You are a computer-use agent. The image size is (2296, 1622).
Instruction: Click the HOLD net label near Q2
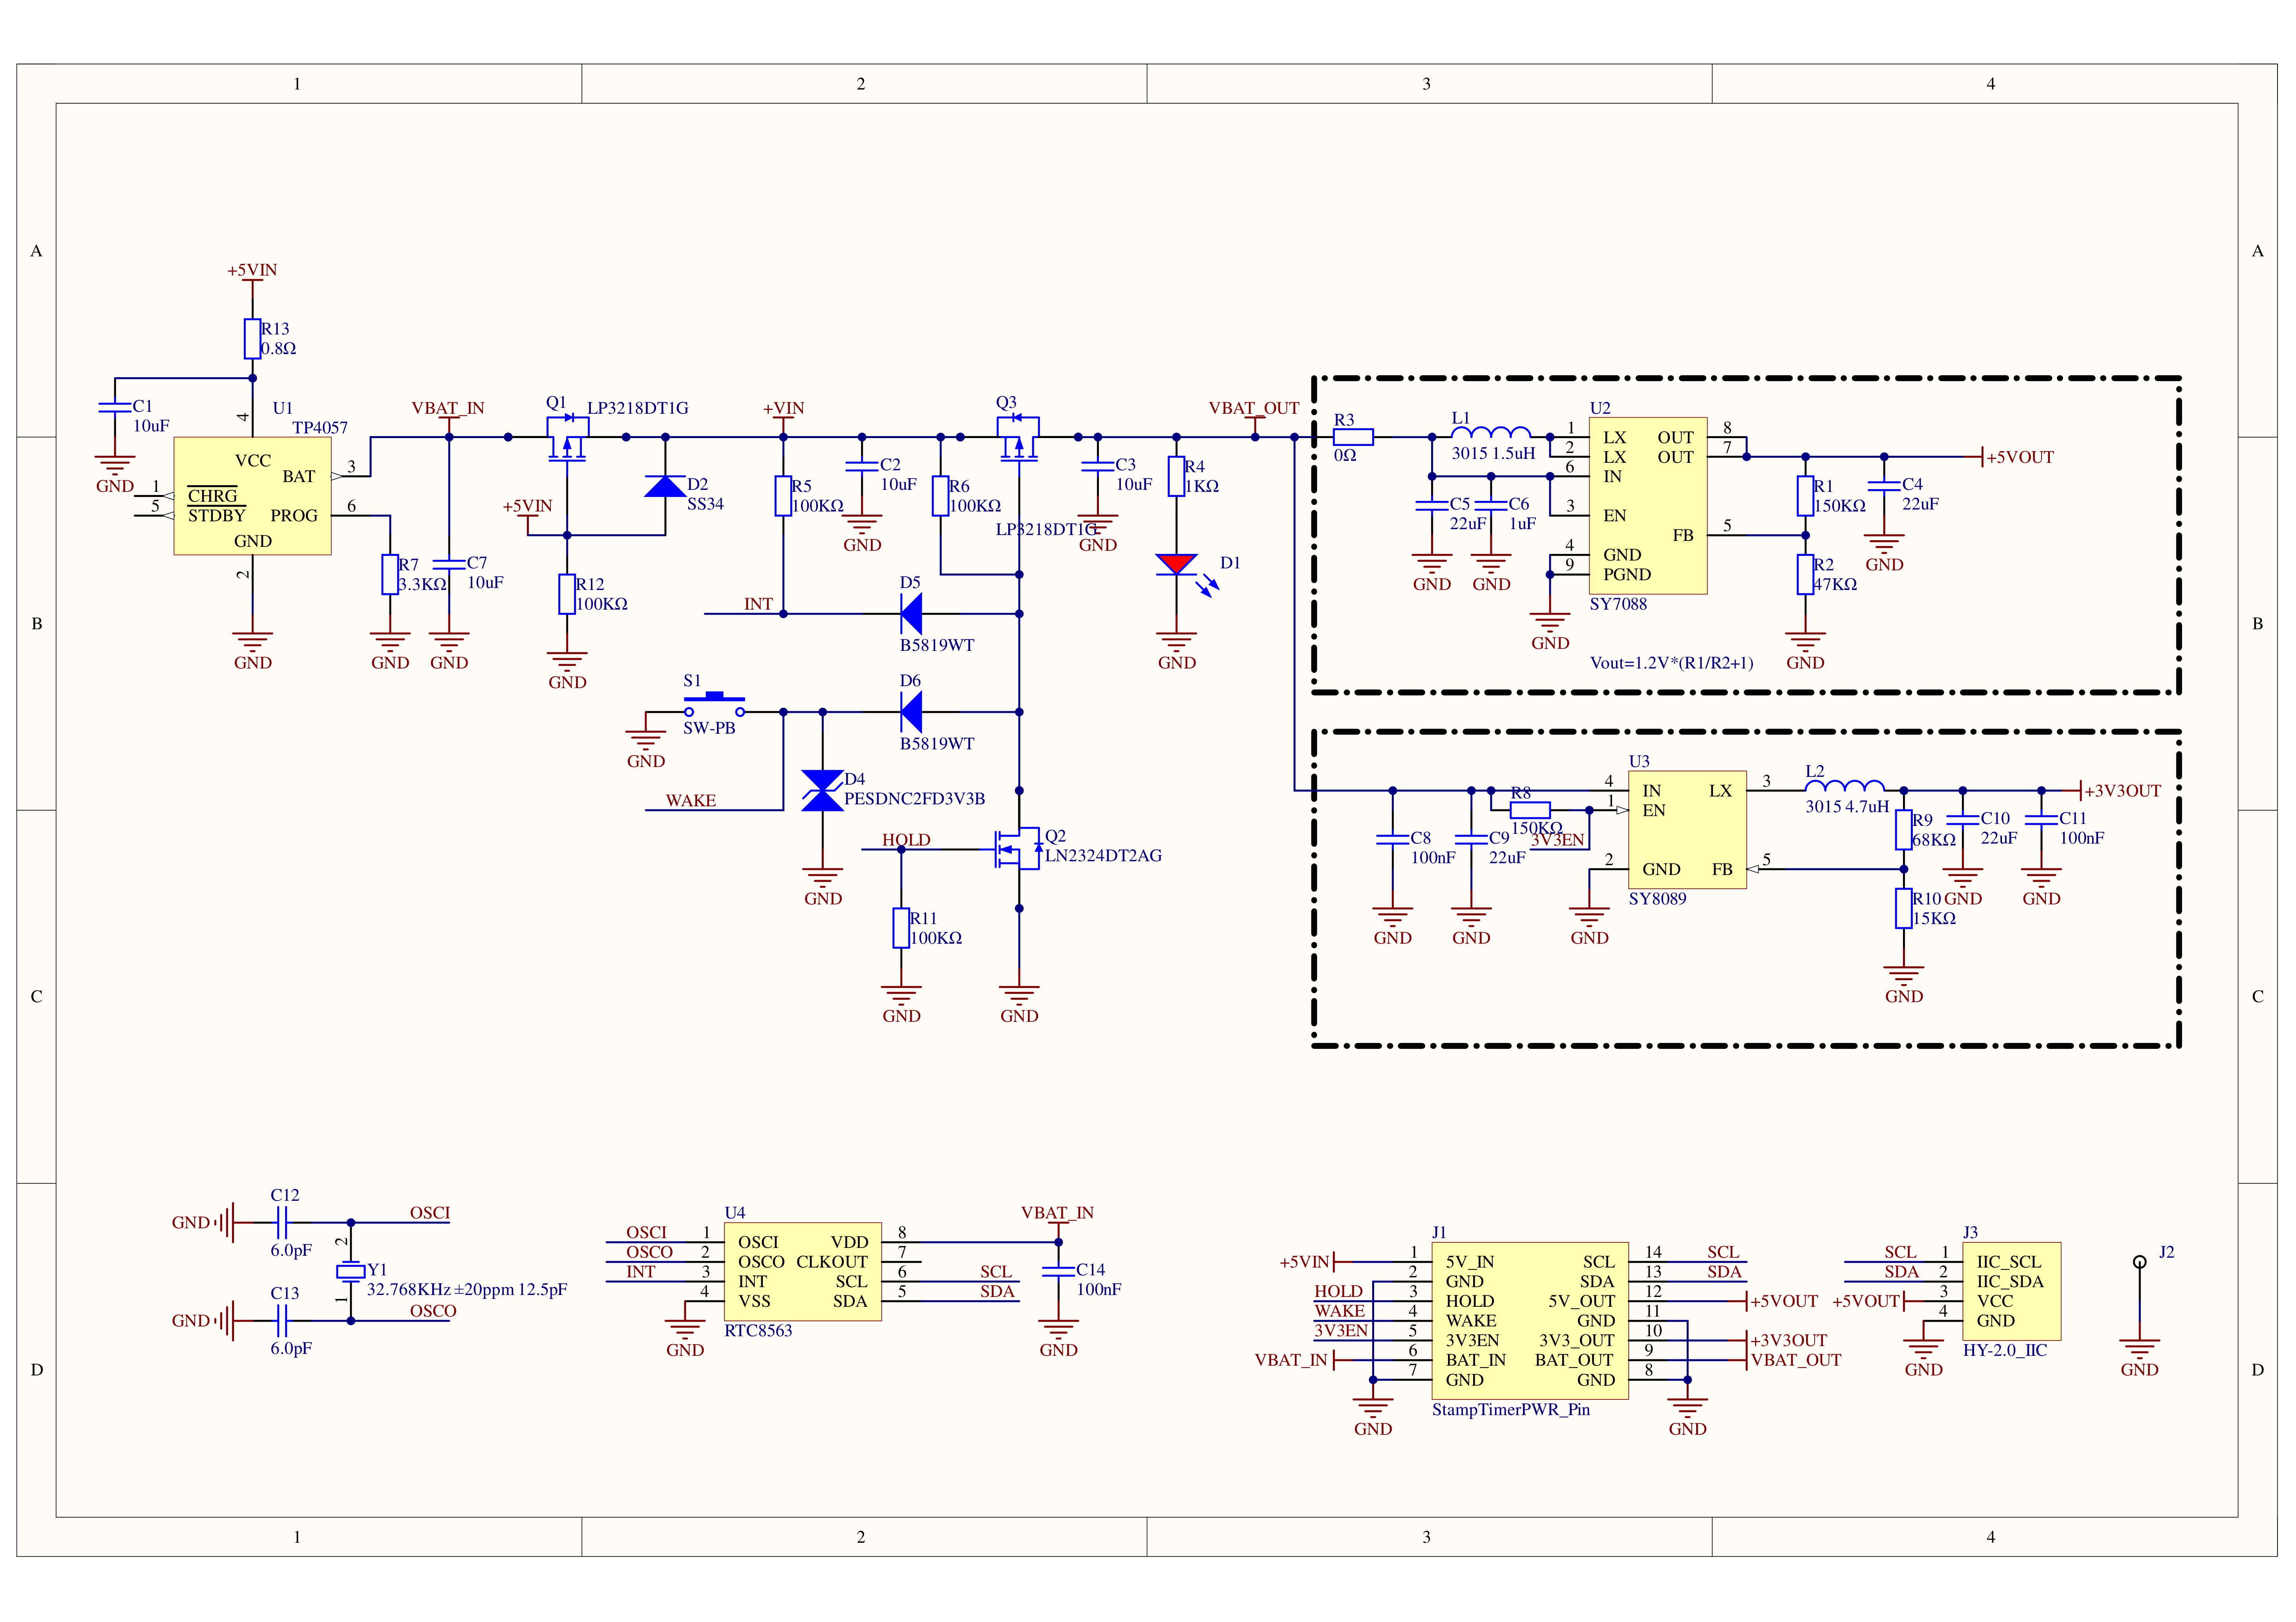906,840
